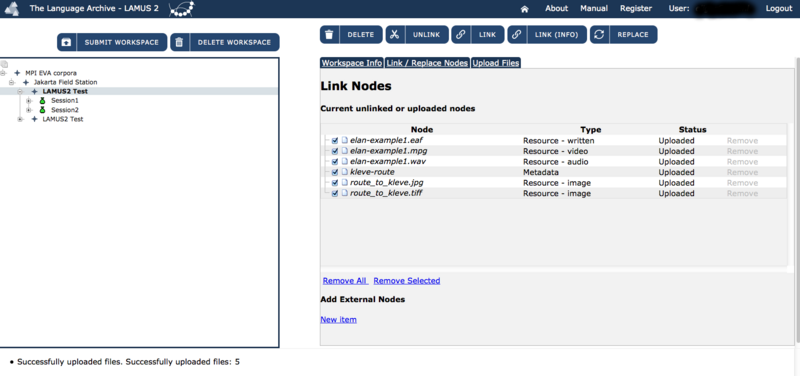The image size is (800, 376).
Task: Collapse the MPI EVA corpora node
Action: pyautogui.click(x=3, y=73)
